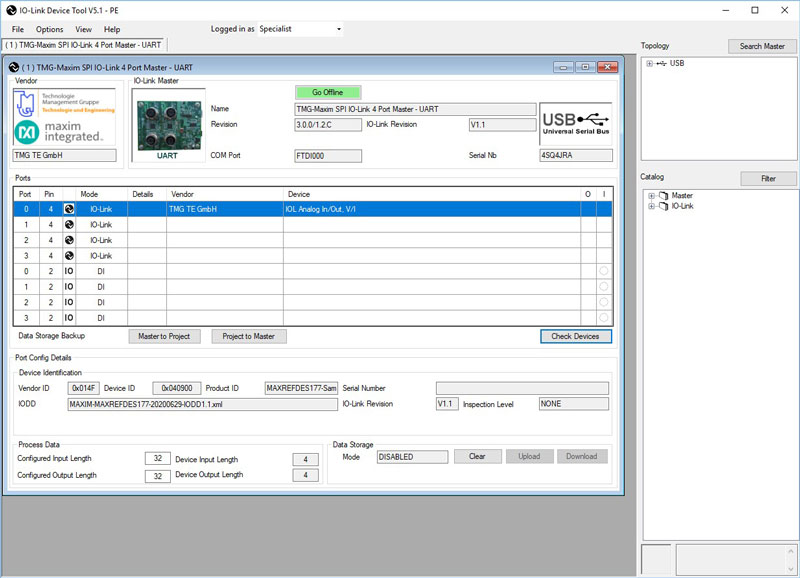This screenshot has height=578, width=800.
Task: Click the UART master board image
Action: pyautogui.click(x=168, y=125)
